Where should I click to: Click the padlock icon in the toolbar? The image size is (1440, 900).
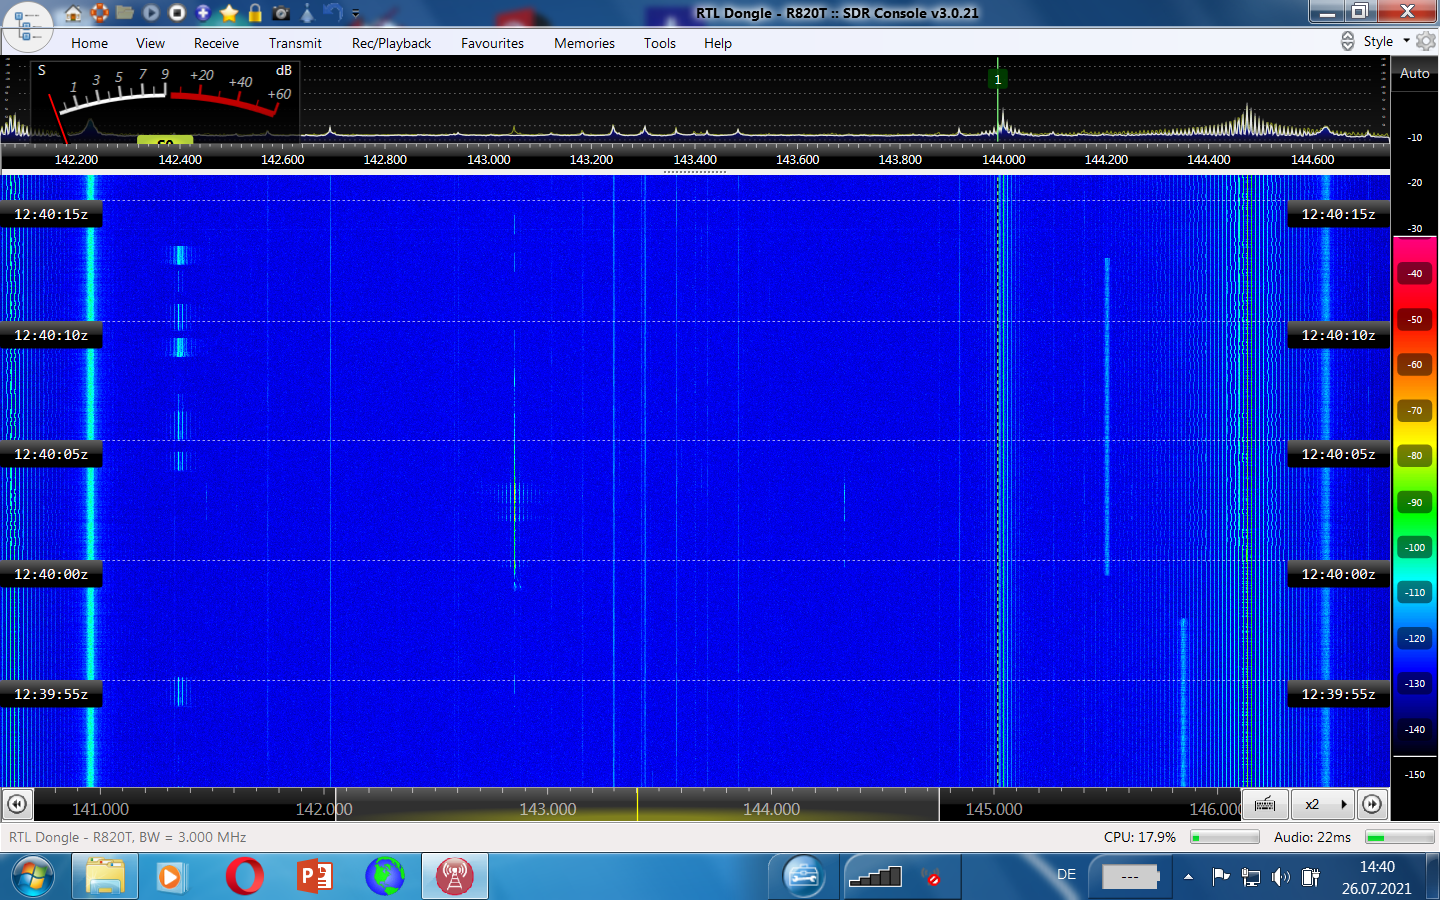255,13
